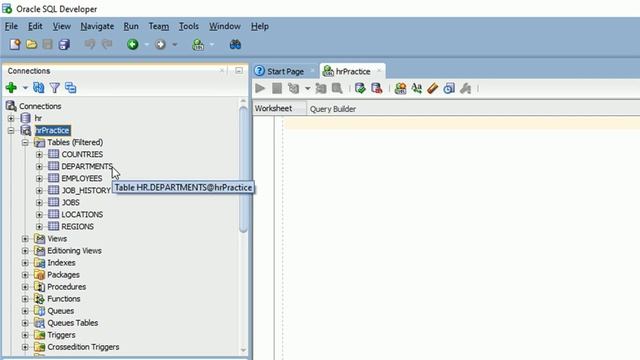640x360 pixels.
Task: Click the Save All icon
Action: (64, 44)
